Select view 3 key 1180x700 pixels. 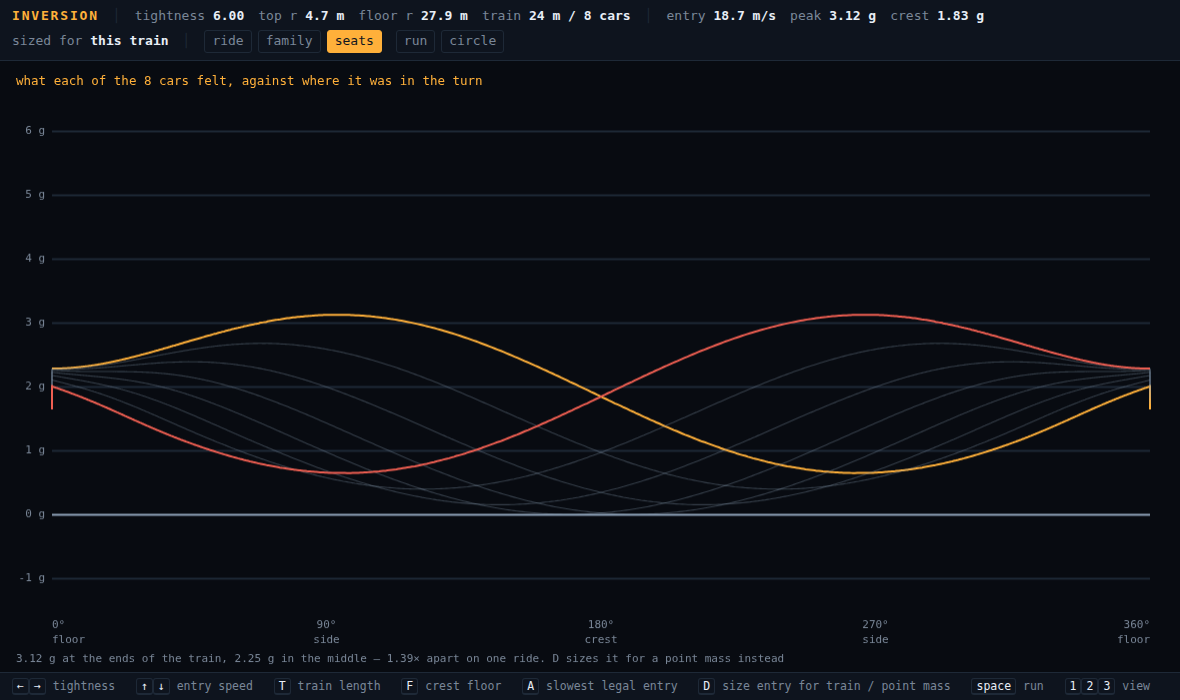[1106, 686]
